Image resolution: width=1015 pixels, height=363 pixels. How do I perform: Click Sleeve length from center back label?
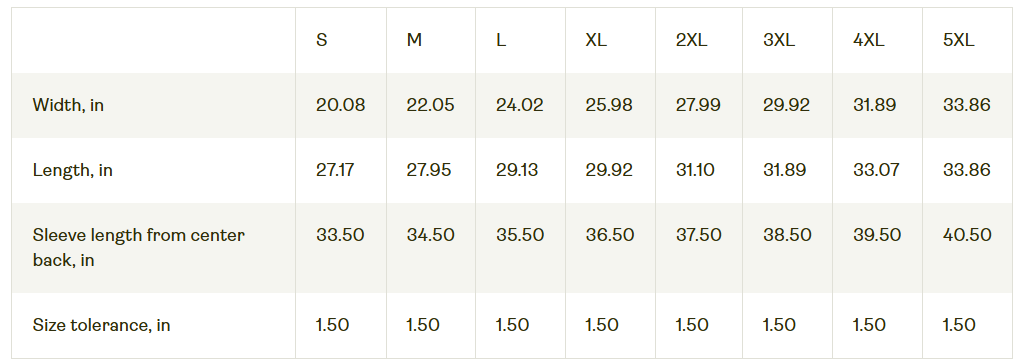click(x=139, y=247)
